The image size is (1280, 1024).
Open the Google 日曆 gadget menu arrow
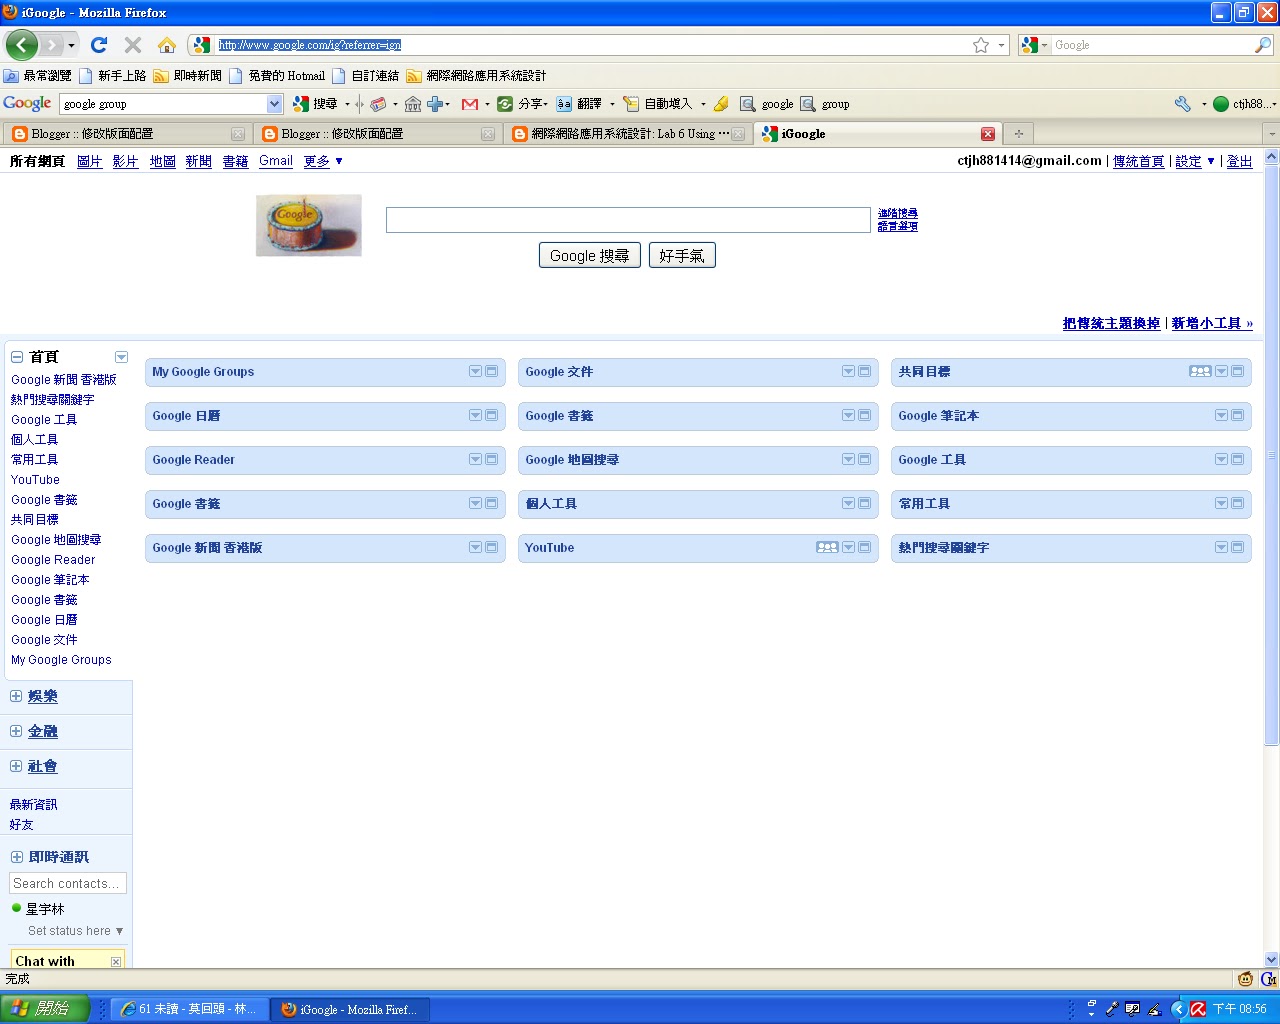(x=476, y=415)
